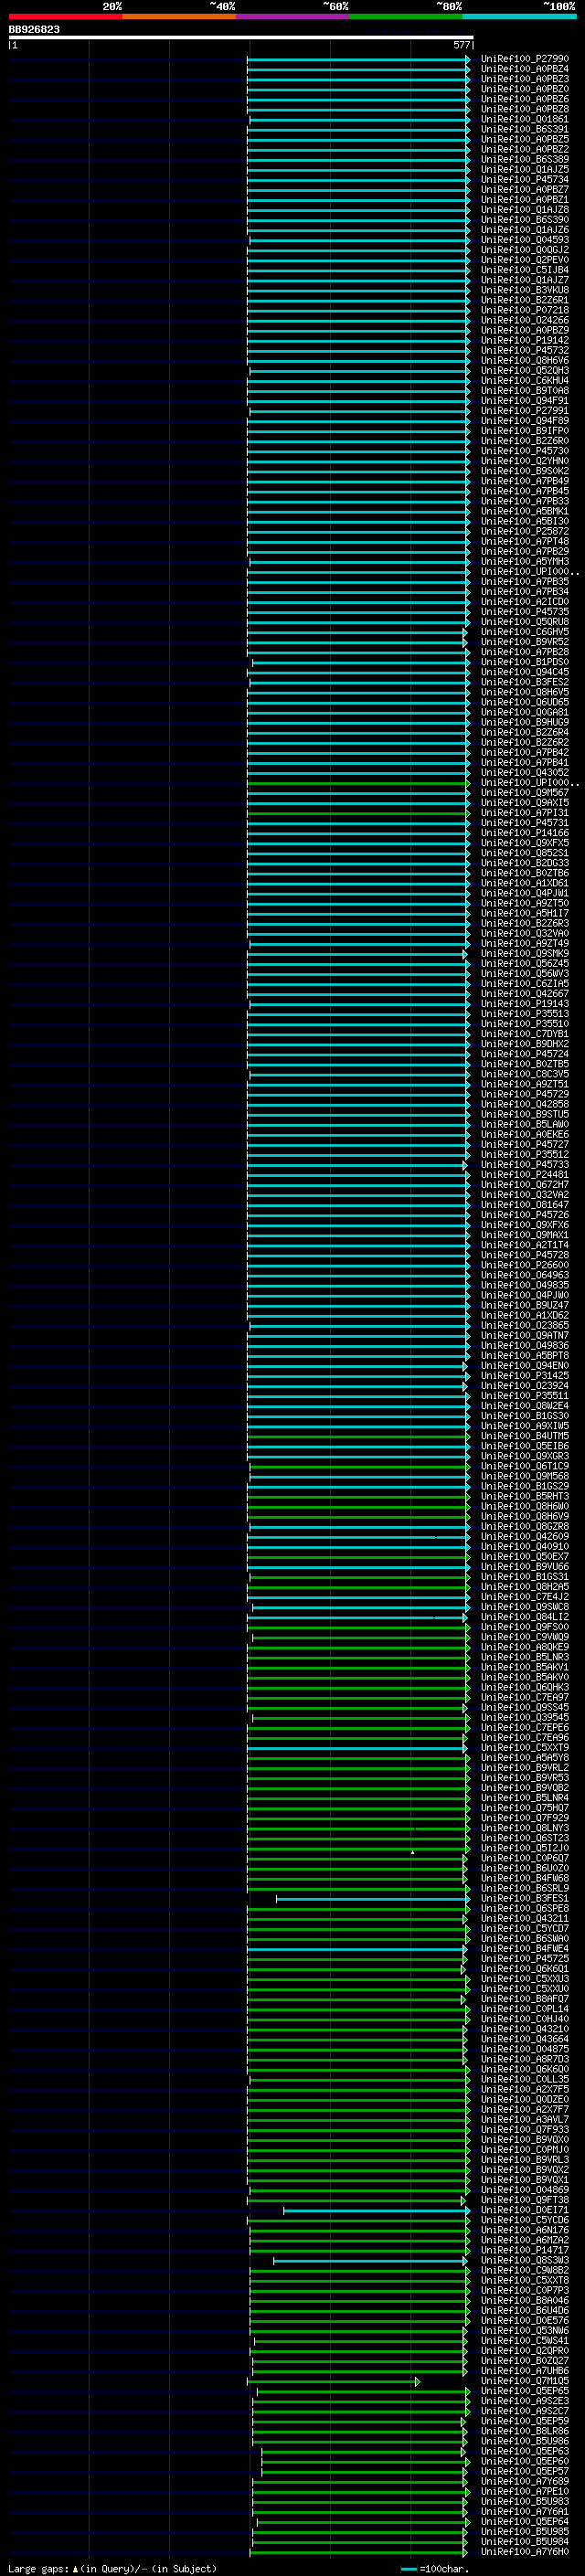Screen dimensions: 585x2576
Task: Click label UniRef100_Q5EP63
Action: pyautogui.click(x=524, y=2451)
